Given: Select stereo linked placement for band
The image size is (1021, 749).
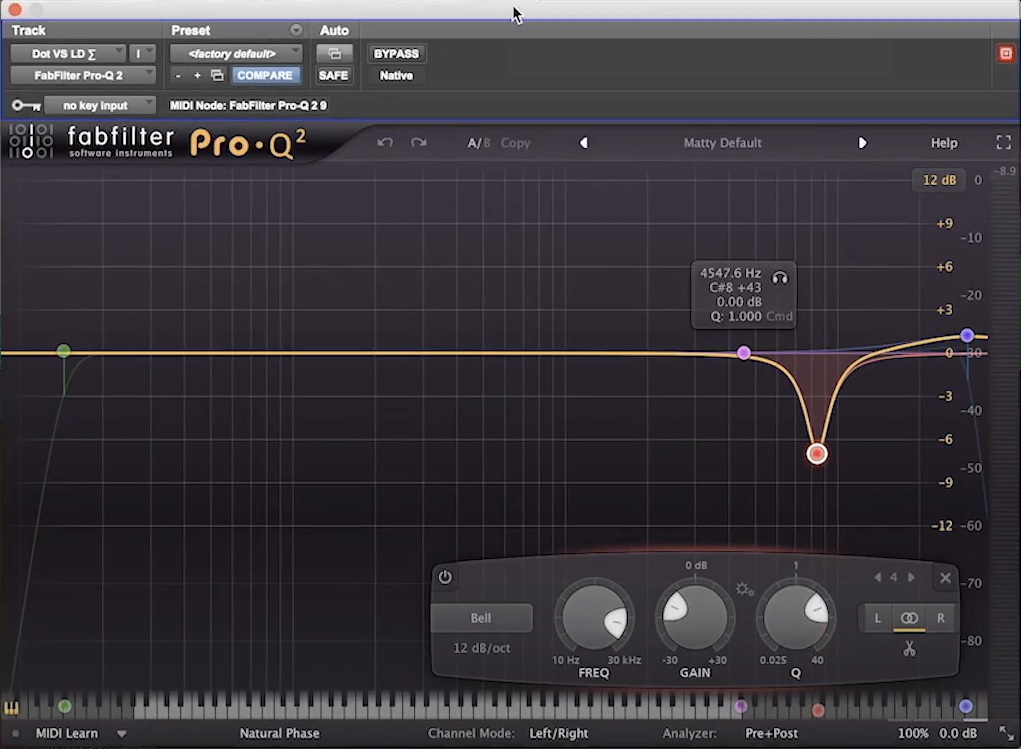Looking at the screenshot, I should tap(909, 618).
